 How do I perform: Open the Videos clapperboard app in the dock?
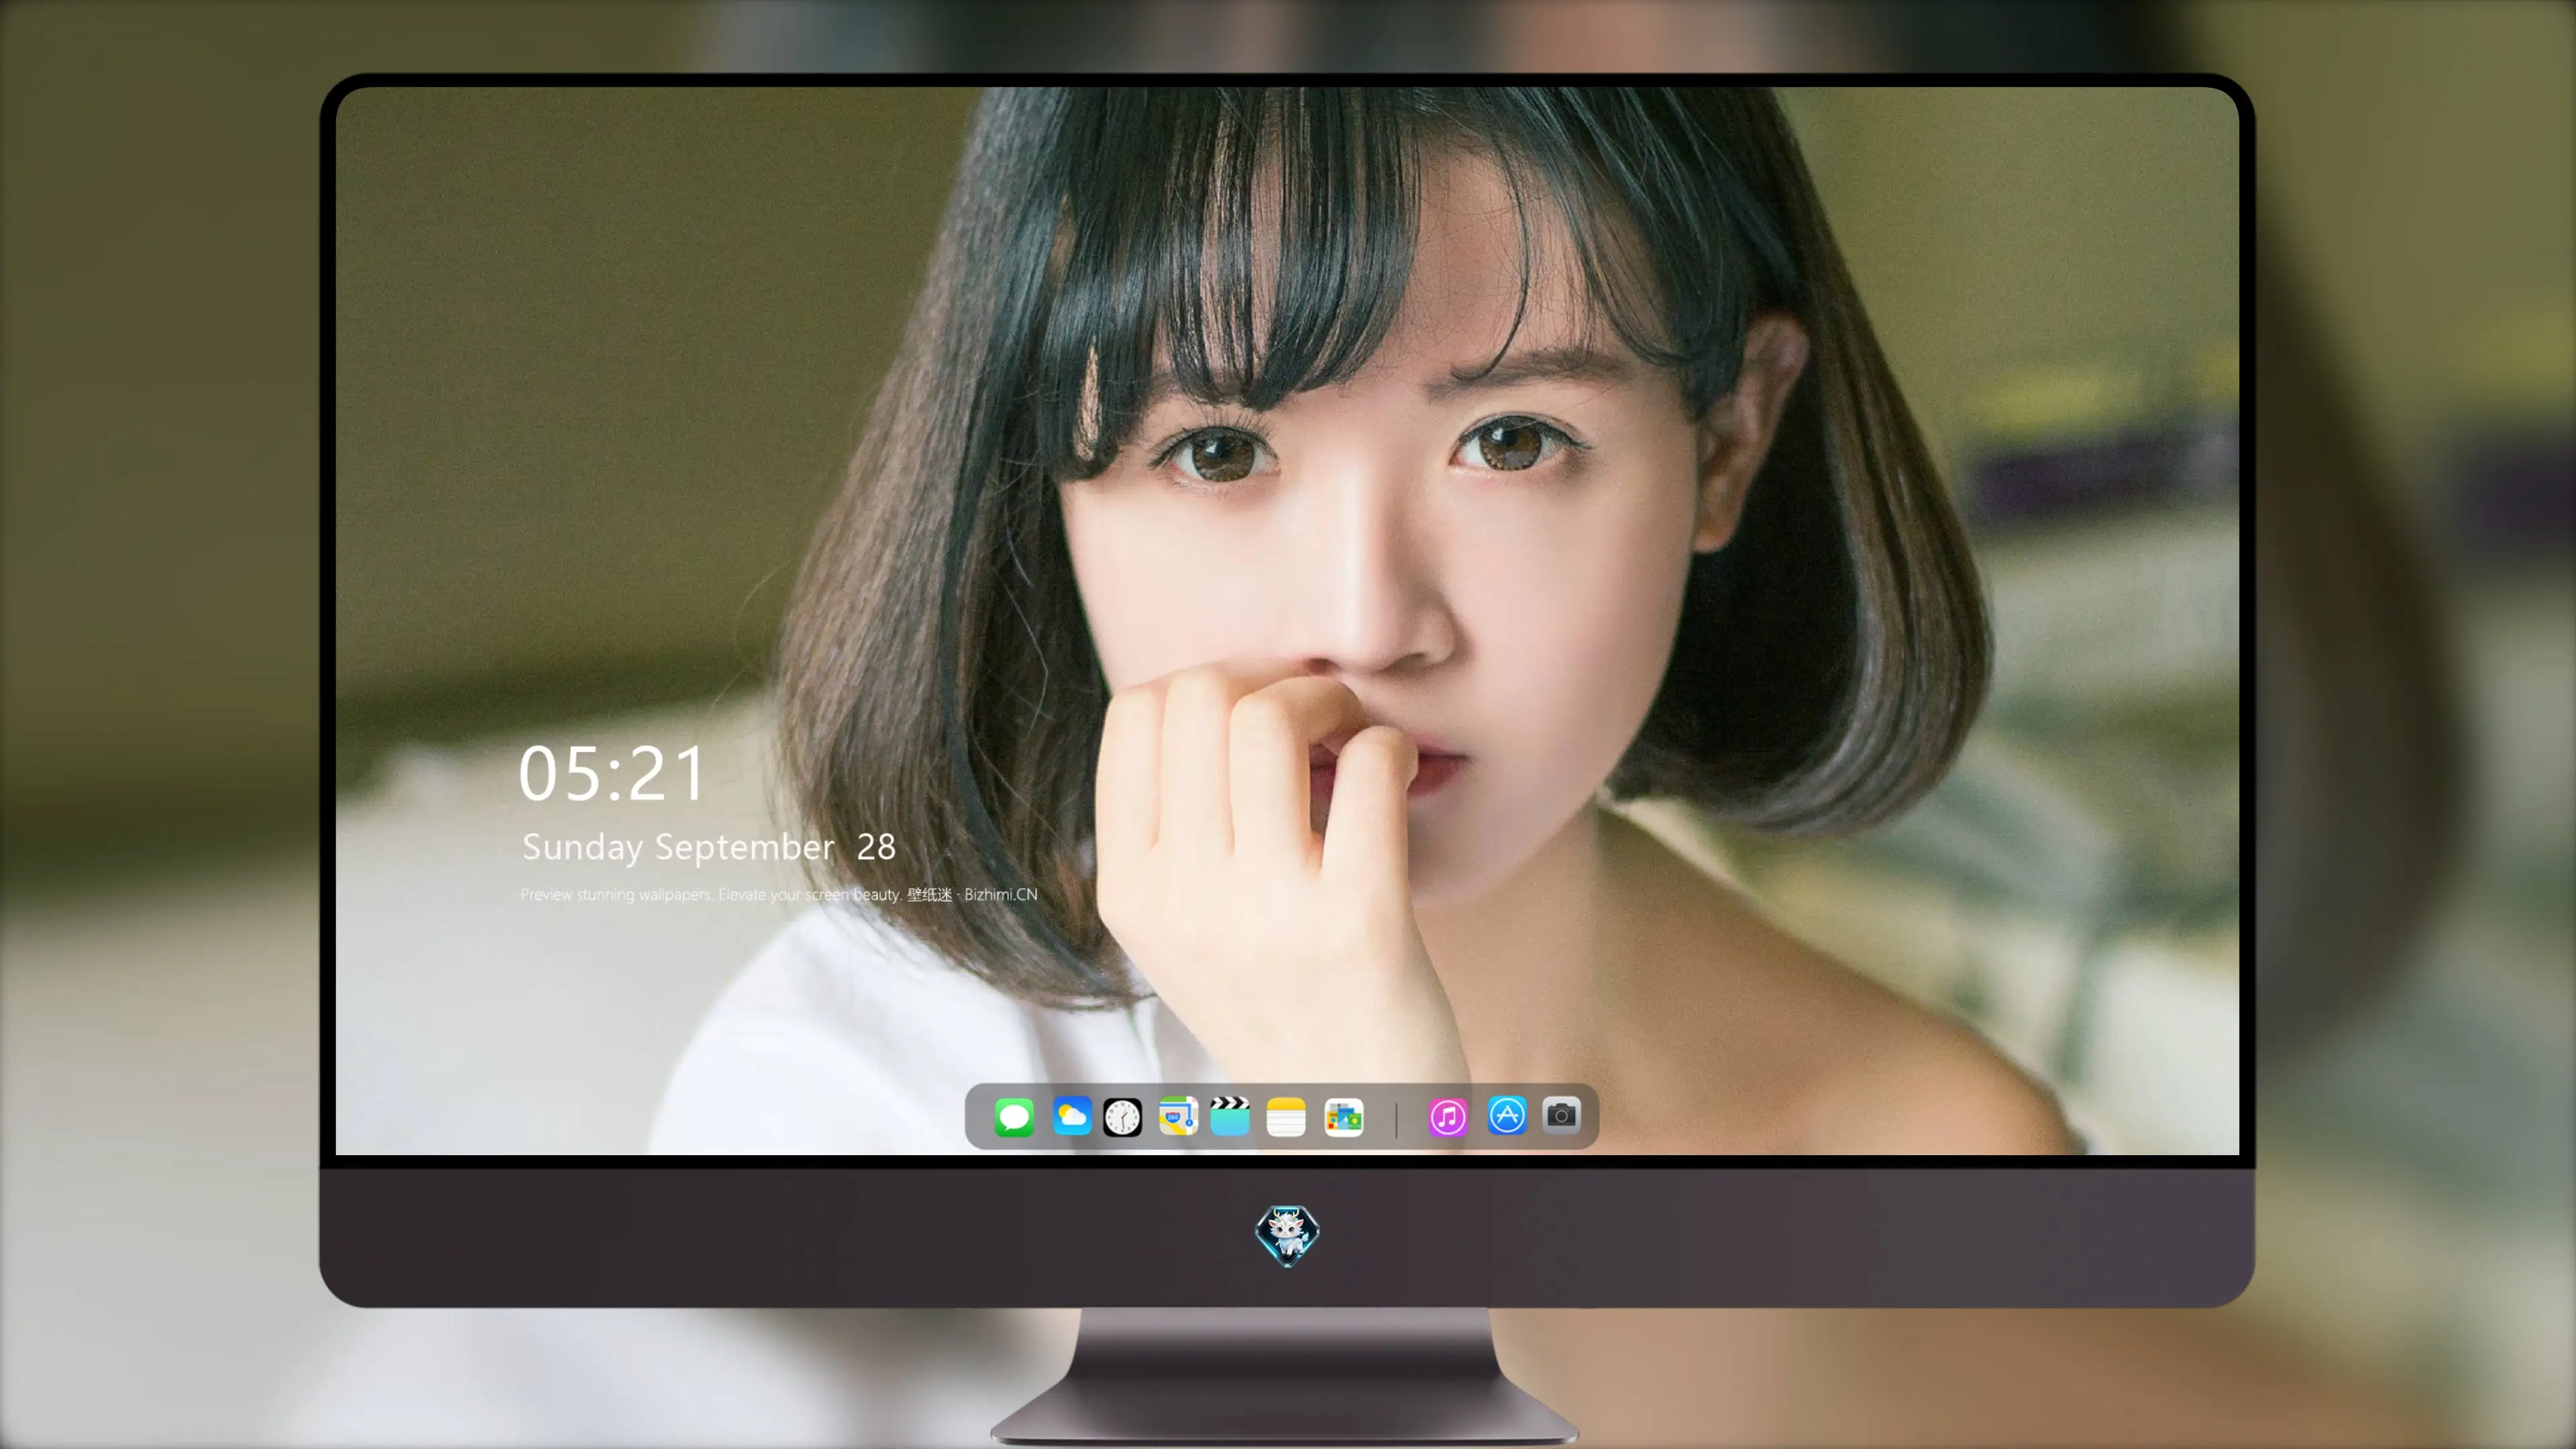pyautogui.click(x=1230, y=1116)
